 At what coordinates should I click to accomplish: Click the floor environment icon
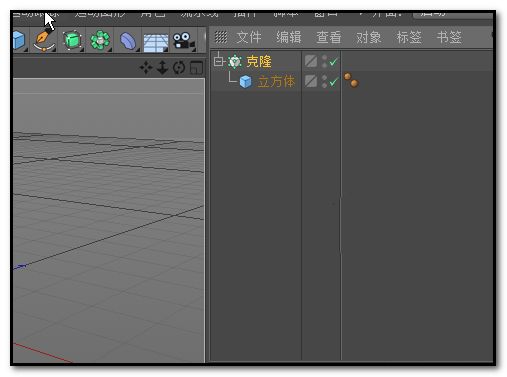[156, 43]
